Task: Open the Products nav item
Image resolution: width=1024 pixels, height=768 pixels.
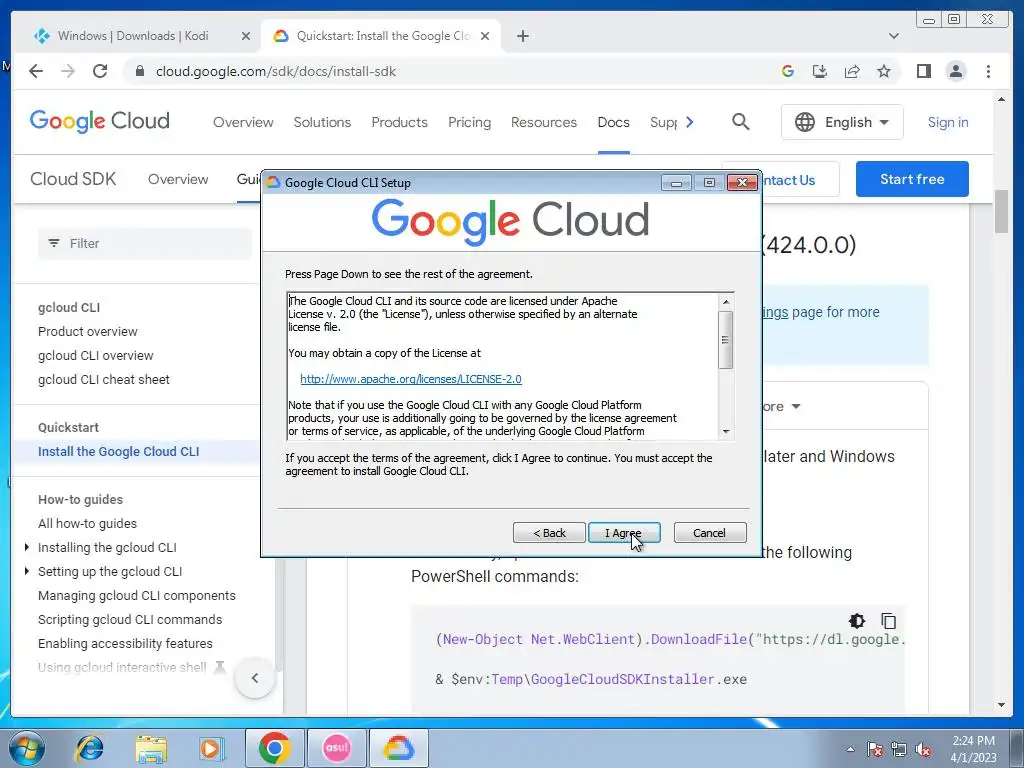Action: point(399,122)
